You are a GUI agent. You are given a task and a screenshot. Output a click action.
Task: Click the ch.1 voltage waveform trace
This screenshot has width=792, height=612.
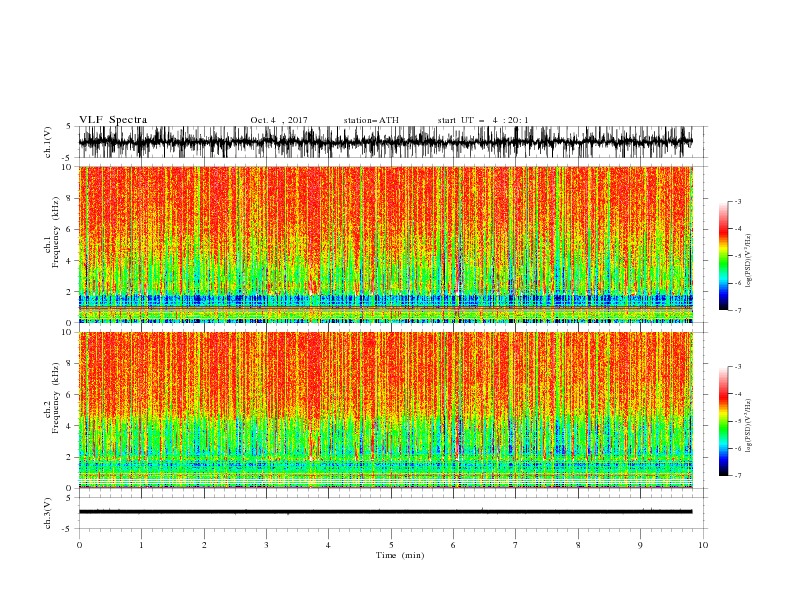point(385,142)
